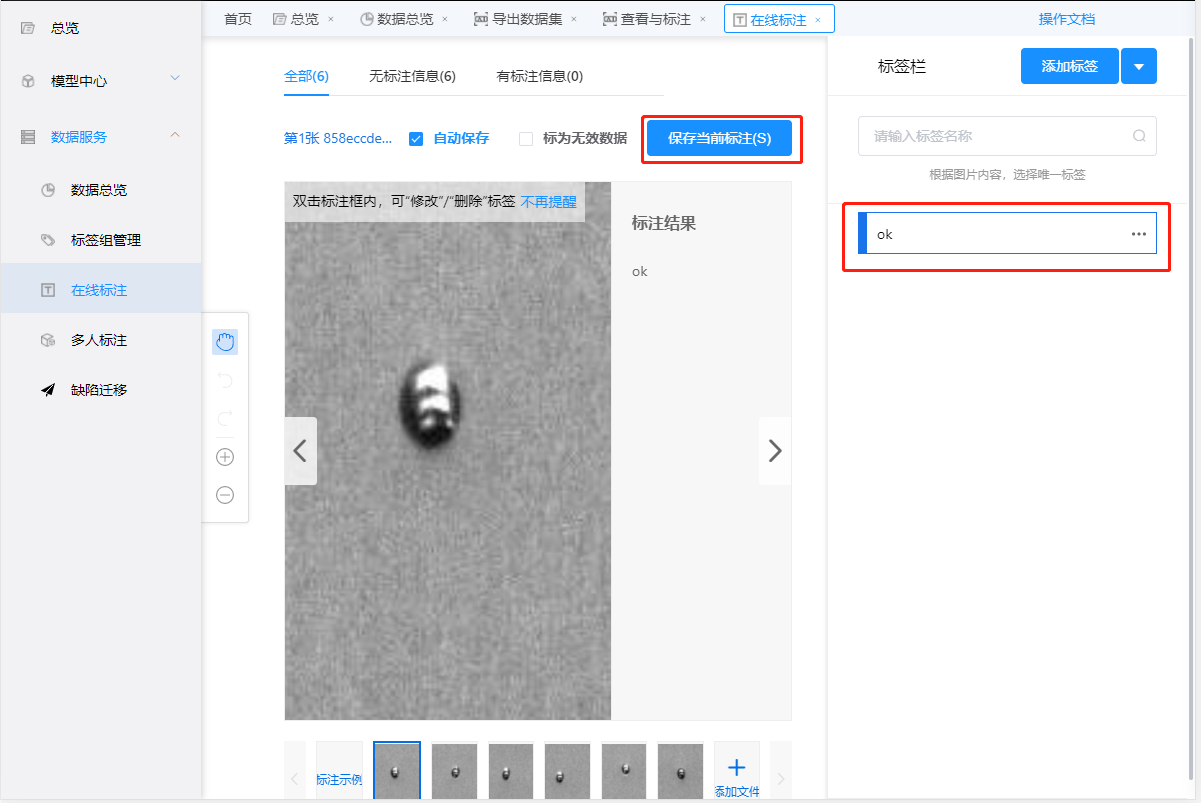Click the 总览 icon in the sidebar

[x=28, y=28]
